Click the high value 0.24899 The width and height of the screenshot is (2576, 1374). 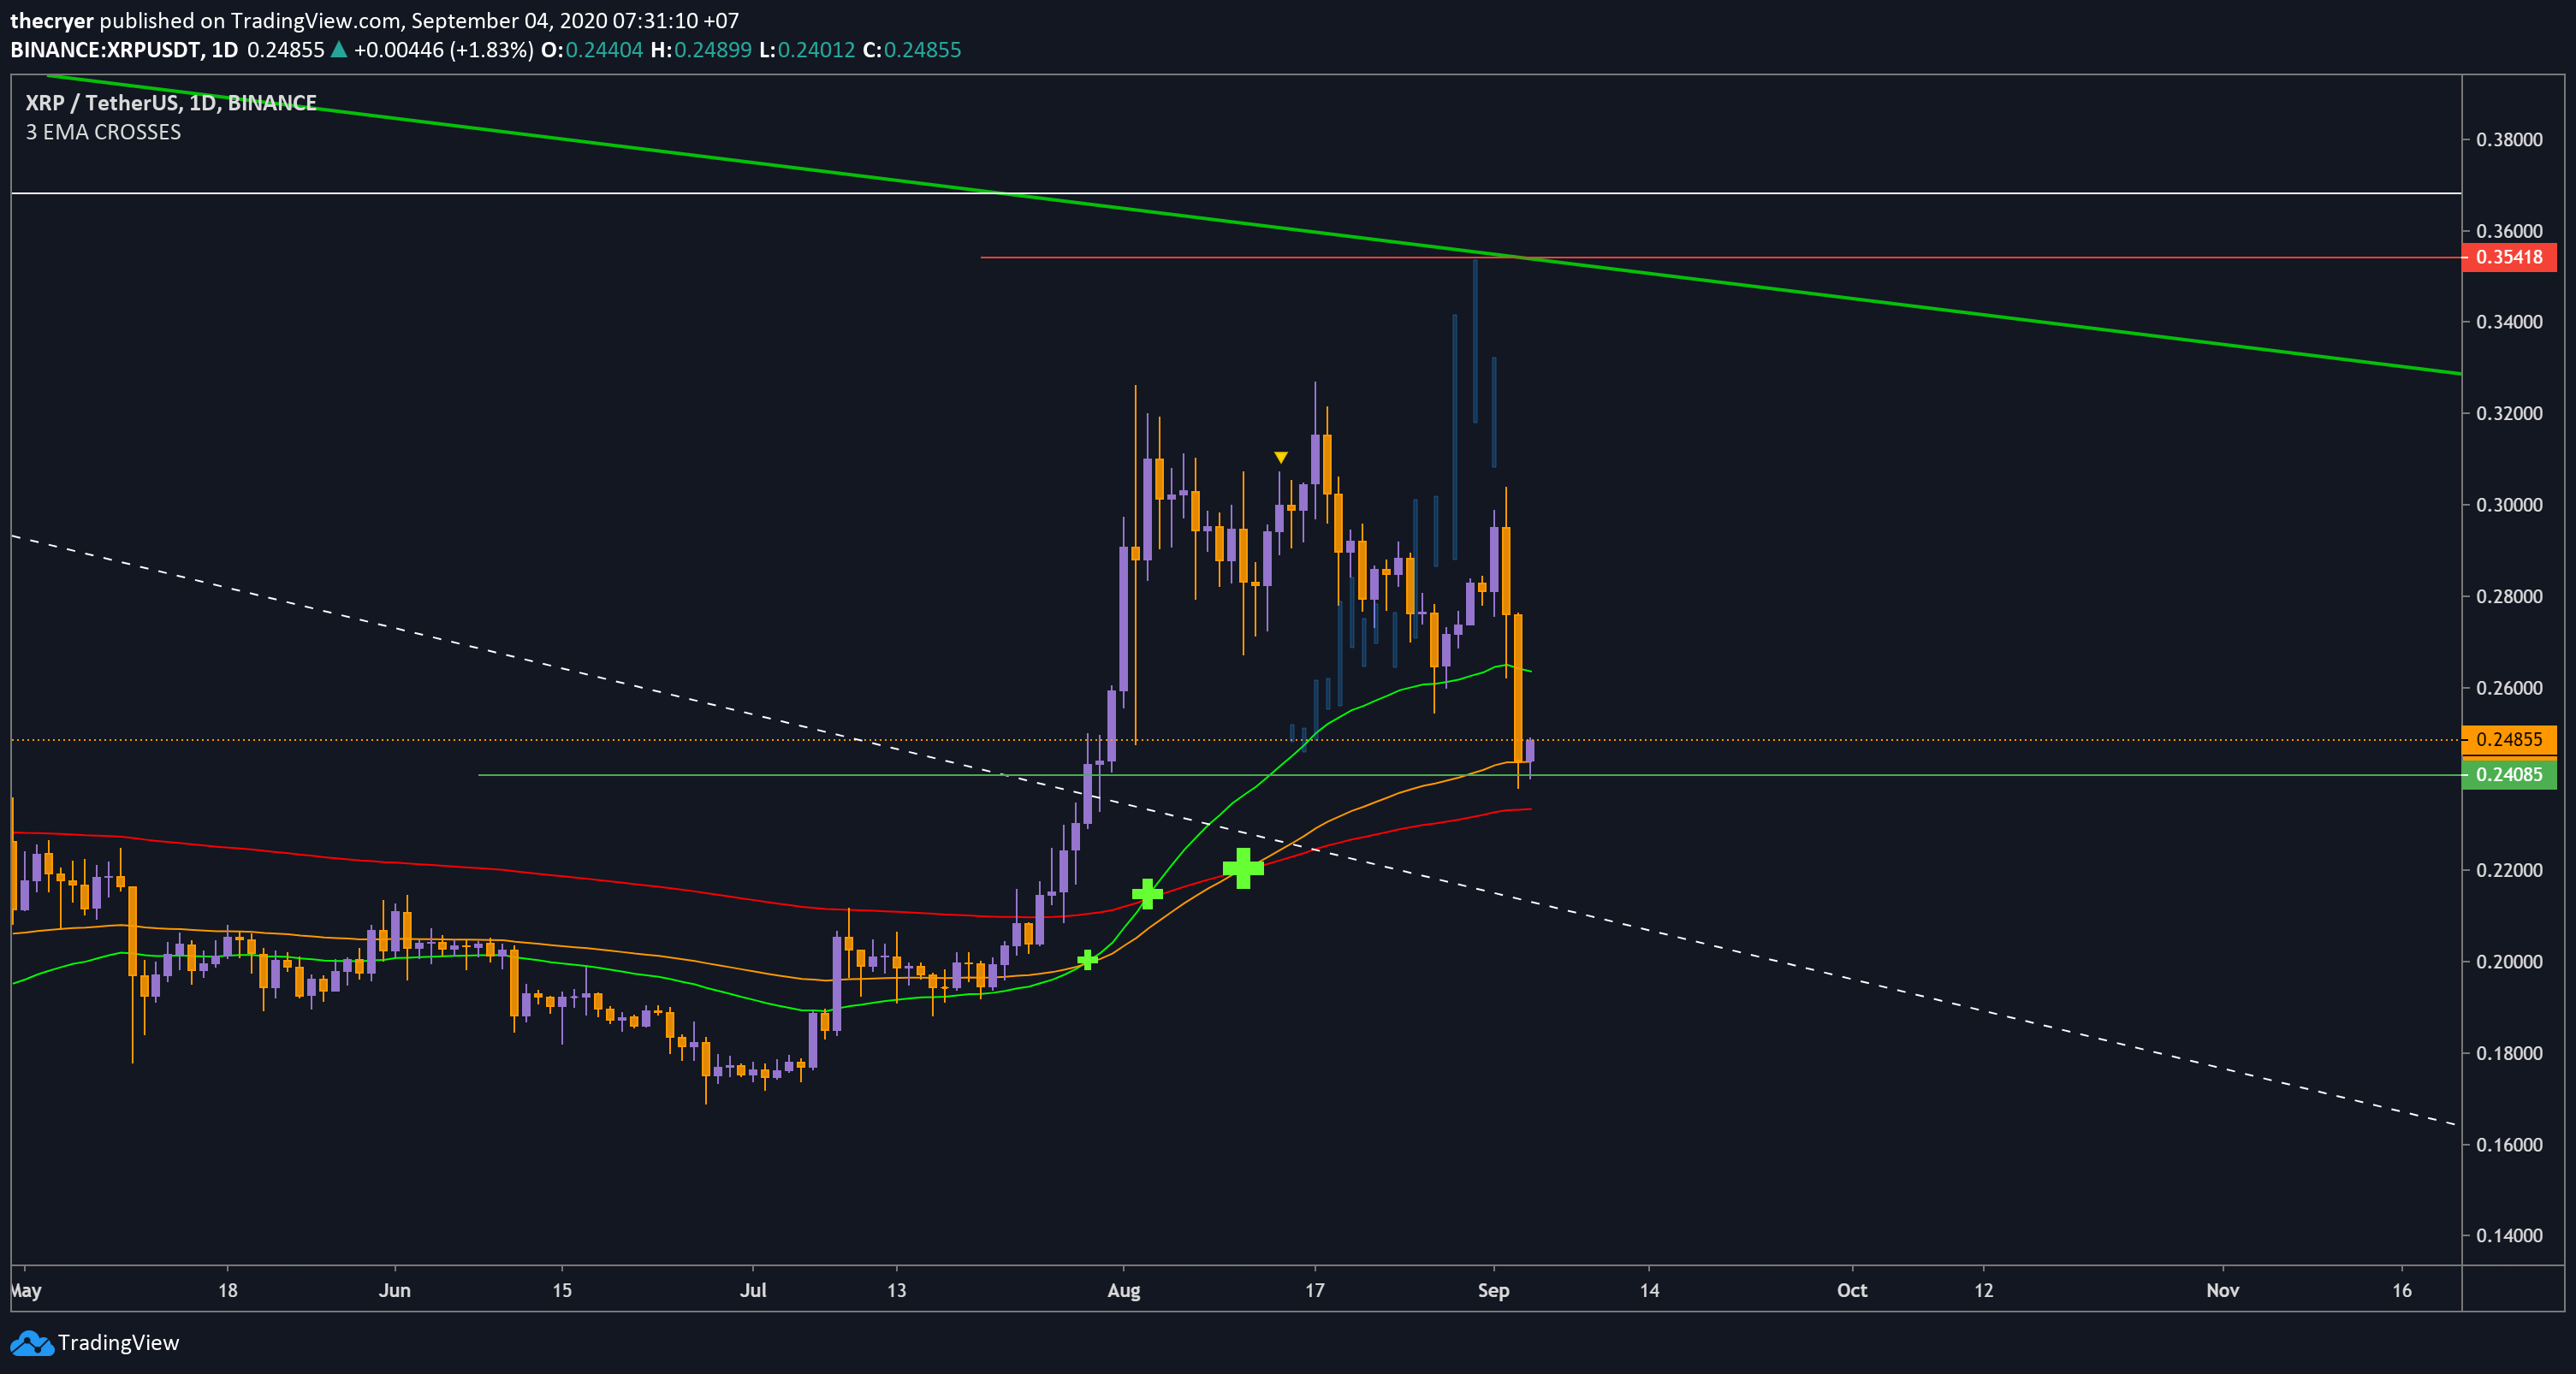713,50
